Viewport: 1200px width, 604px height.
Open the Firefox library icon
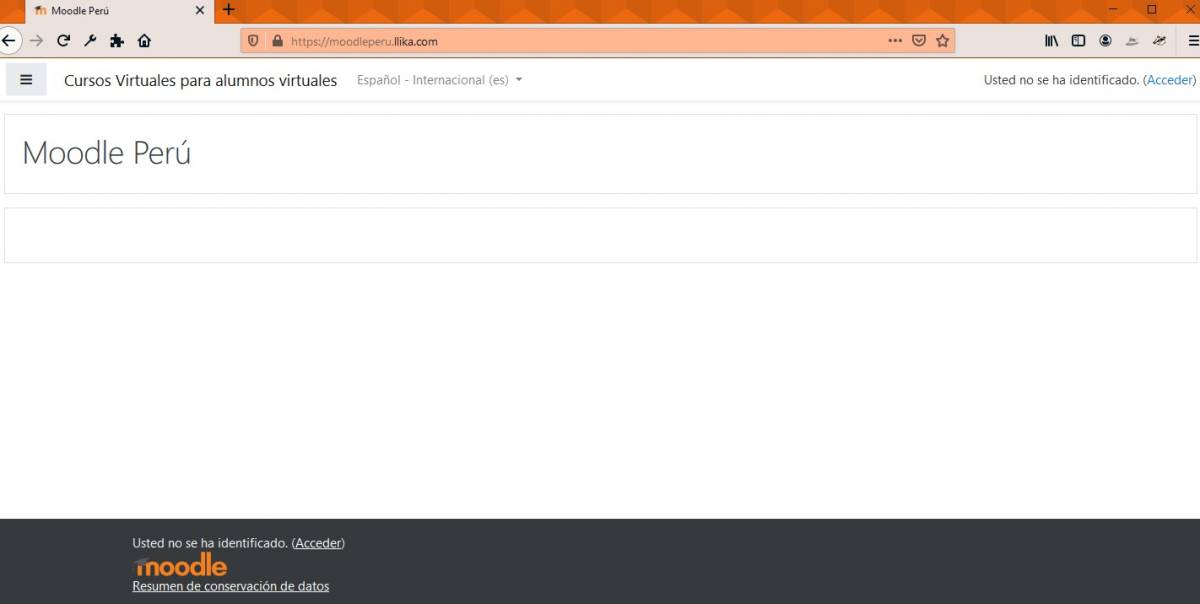click(1051, 41)
